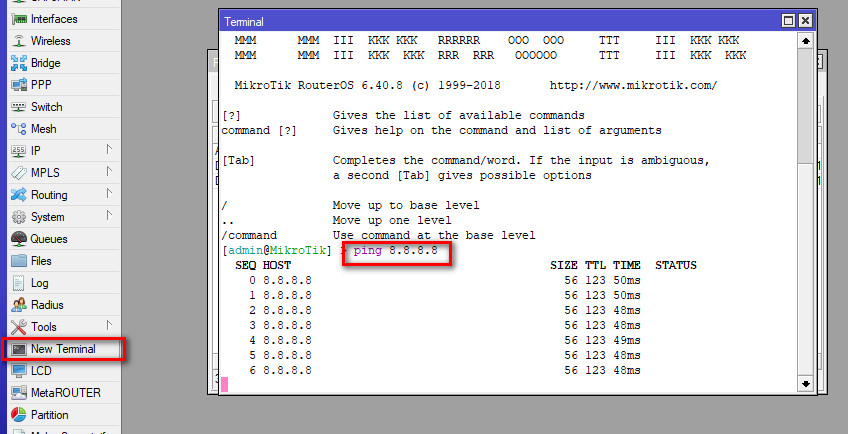Viewport: 848px width, 434px height.
Task: Expand the Routing submenu arrow
Action: (x=109, y=194)
